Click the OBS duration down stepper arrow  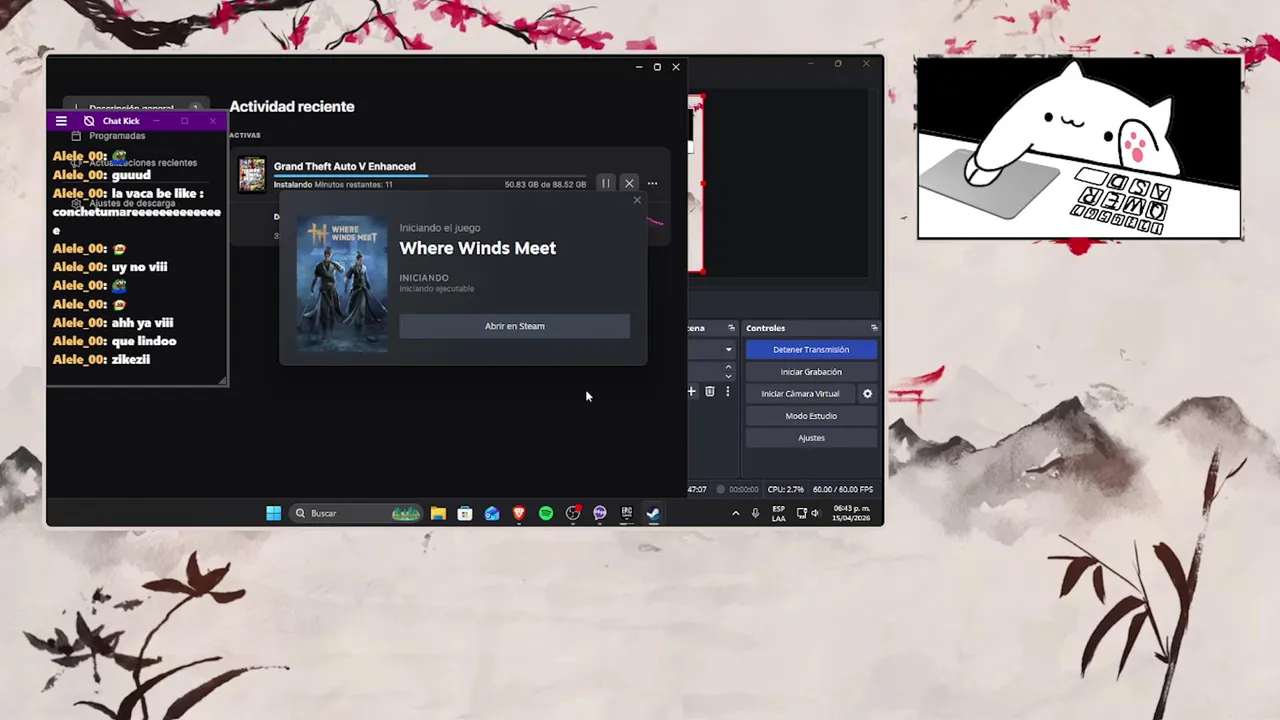pyautogui.click(x=728, y=376)
